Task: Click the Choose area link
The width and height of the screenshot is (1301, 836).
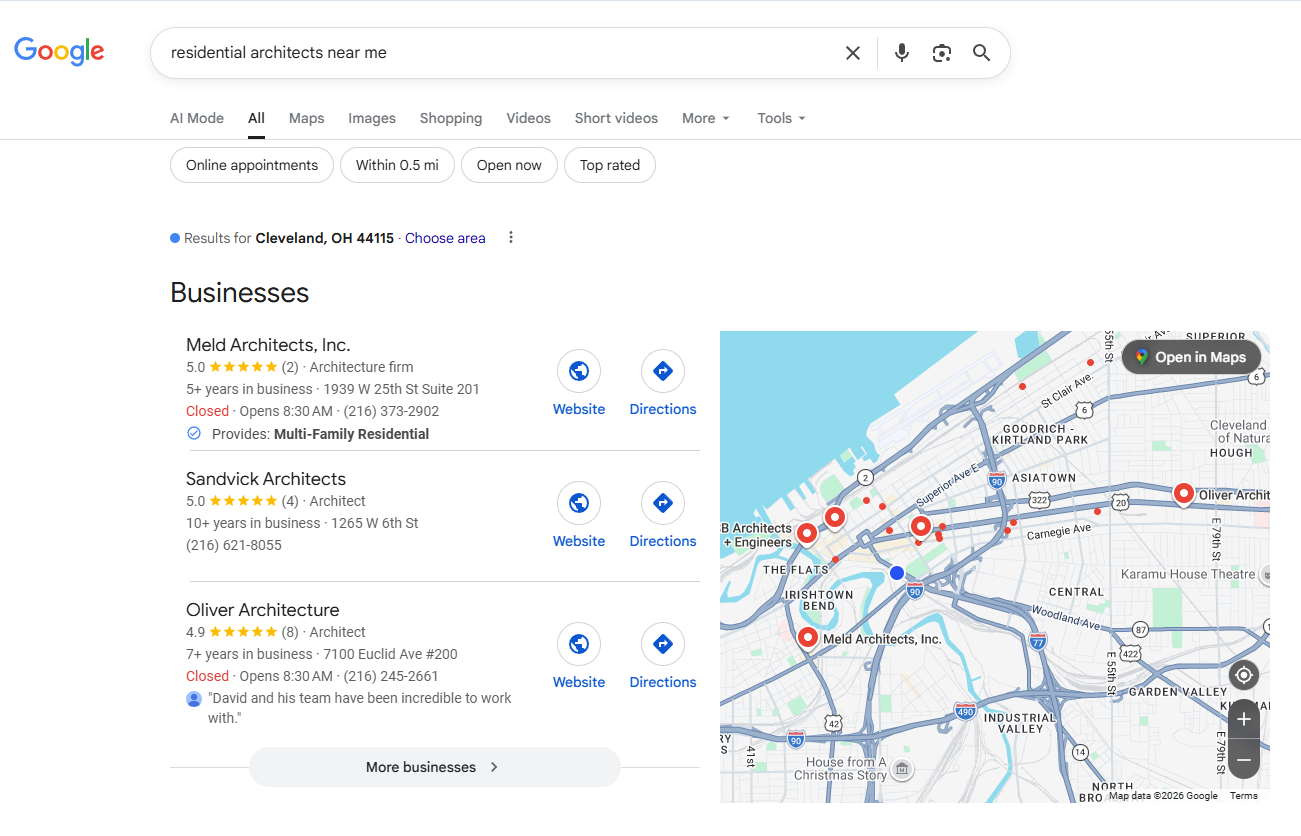Action: [x=445, y=238]
